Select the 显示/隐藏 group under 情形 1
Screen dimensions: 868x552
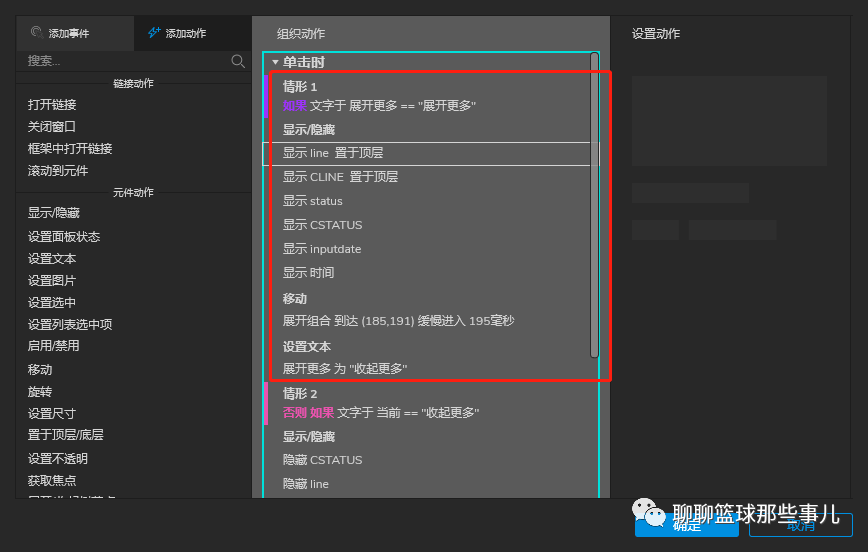click(x=309, y=130)
